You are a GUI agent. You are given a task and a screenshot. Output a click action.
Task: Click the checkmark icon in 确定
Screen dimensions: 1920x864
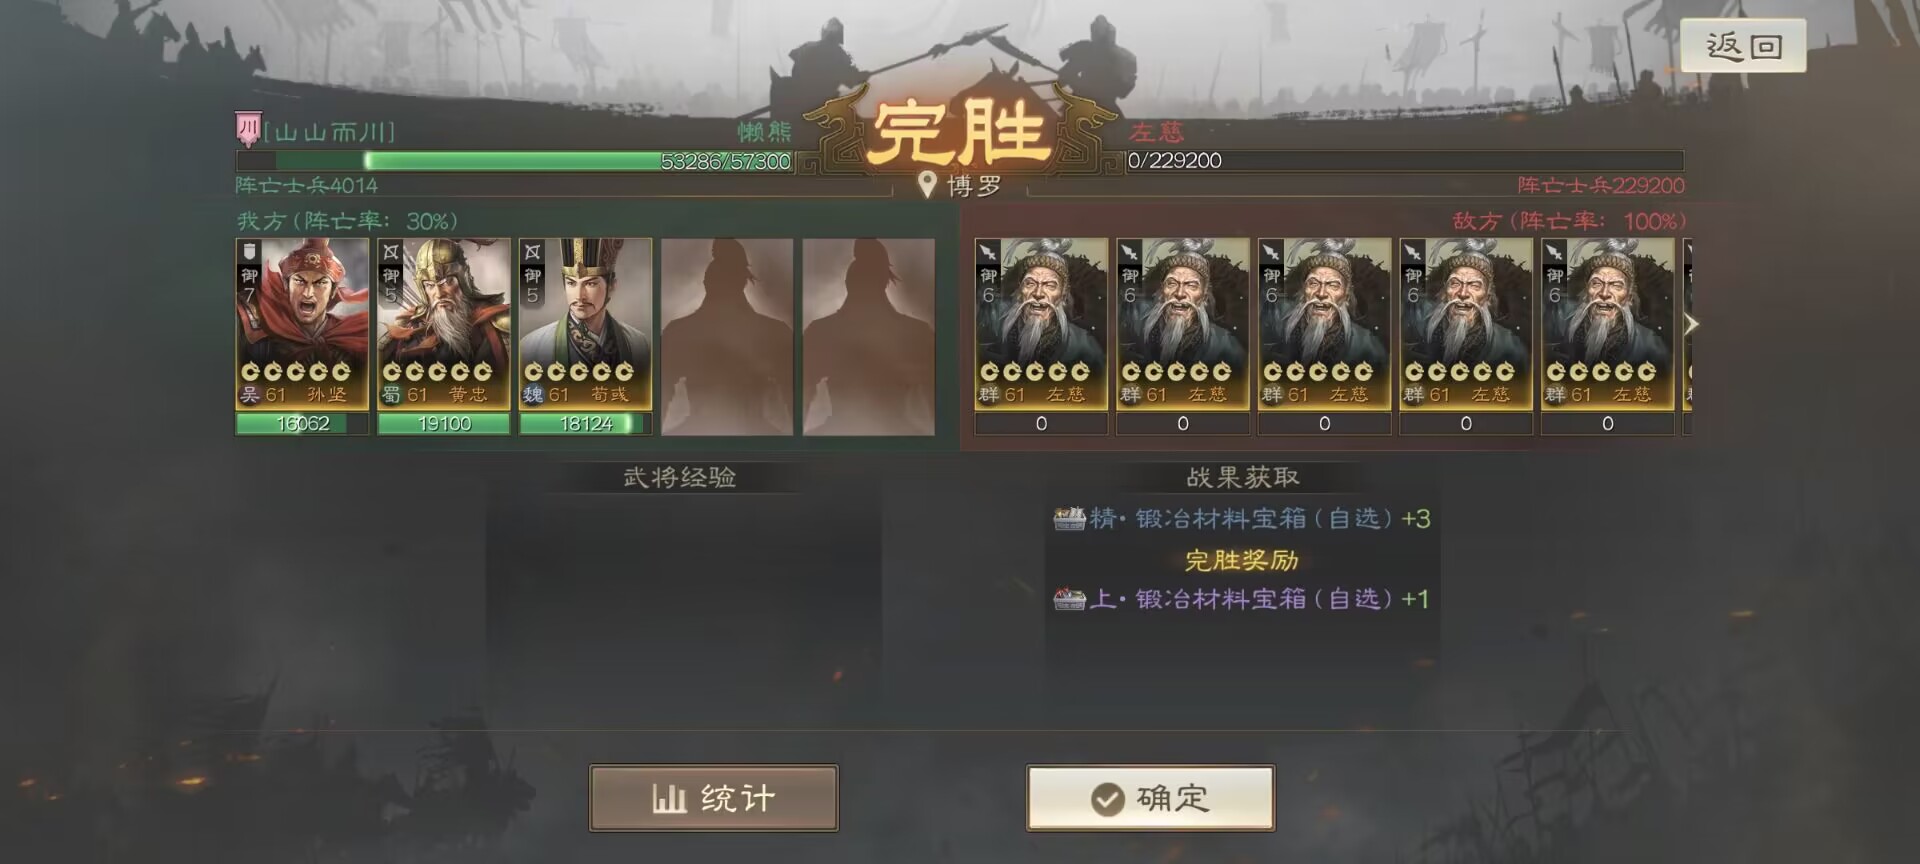click(x=1107, y=799)
